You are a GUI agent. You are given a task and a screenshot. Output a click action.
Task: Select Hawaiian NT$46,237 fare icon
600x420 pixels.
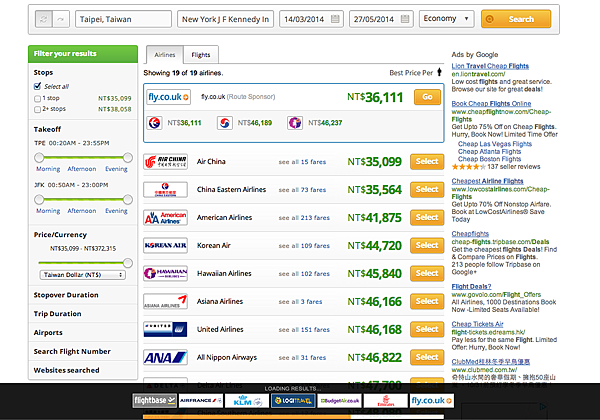(295, 123)
